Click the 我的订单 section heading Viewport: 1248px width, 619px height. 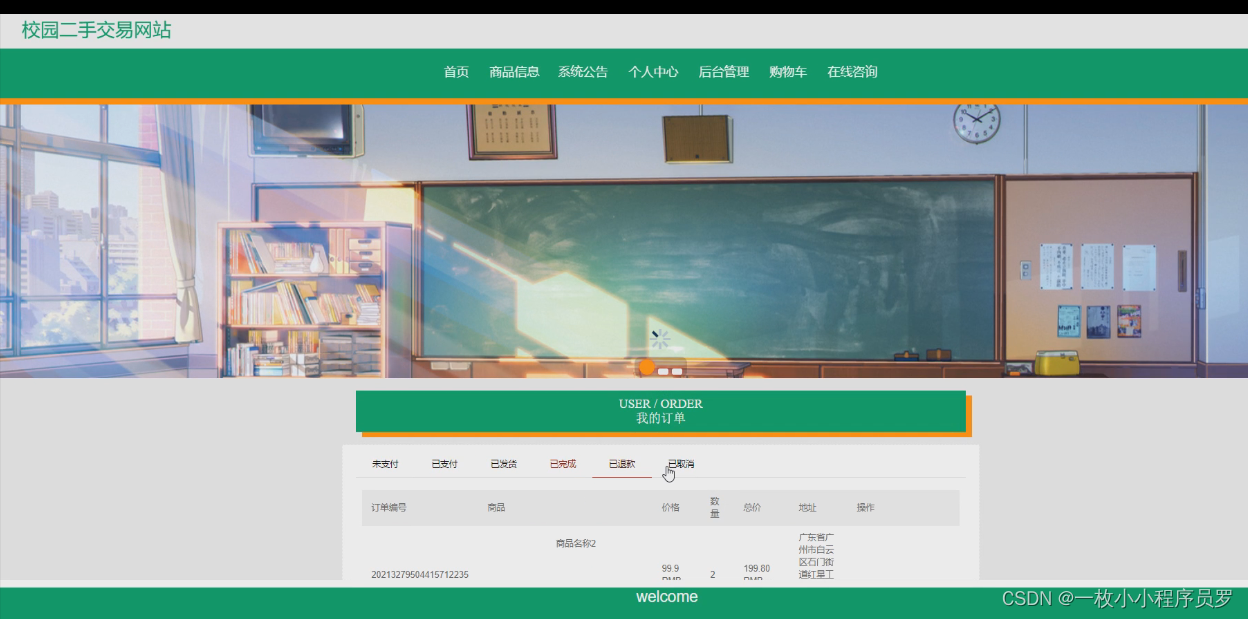[661, 419]
